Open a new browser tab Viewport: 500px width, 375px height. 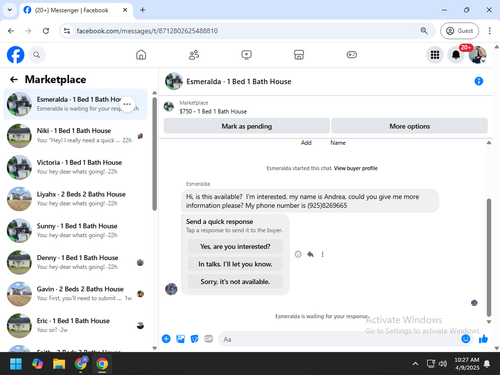tap(143, 10)
